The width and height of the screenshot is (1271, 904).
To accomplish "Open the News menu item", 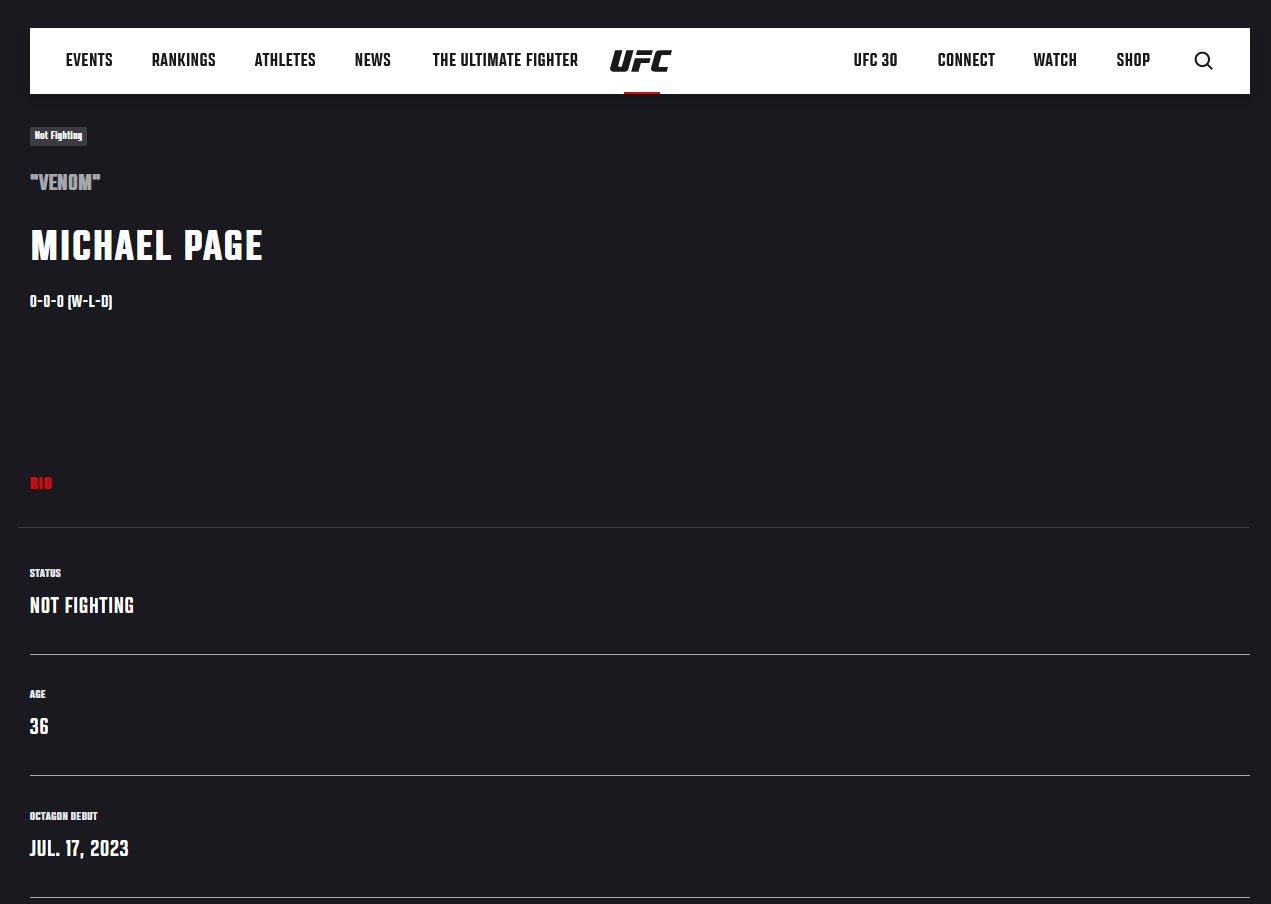I will click(372, 60).
